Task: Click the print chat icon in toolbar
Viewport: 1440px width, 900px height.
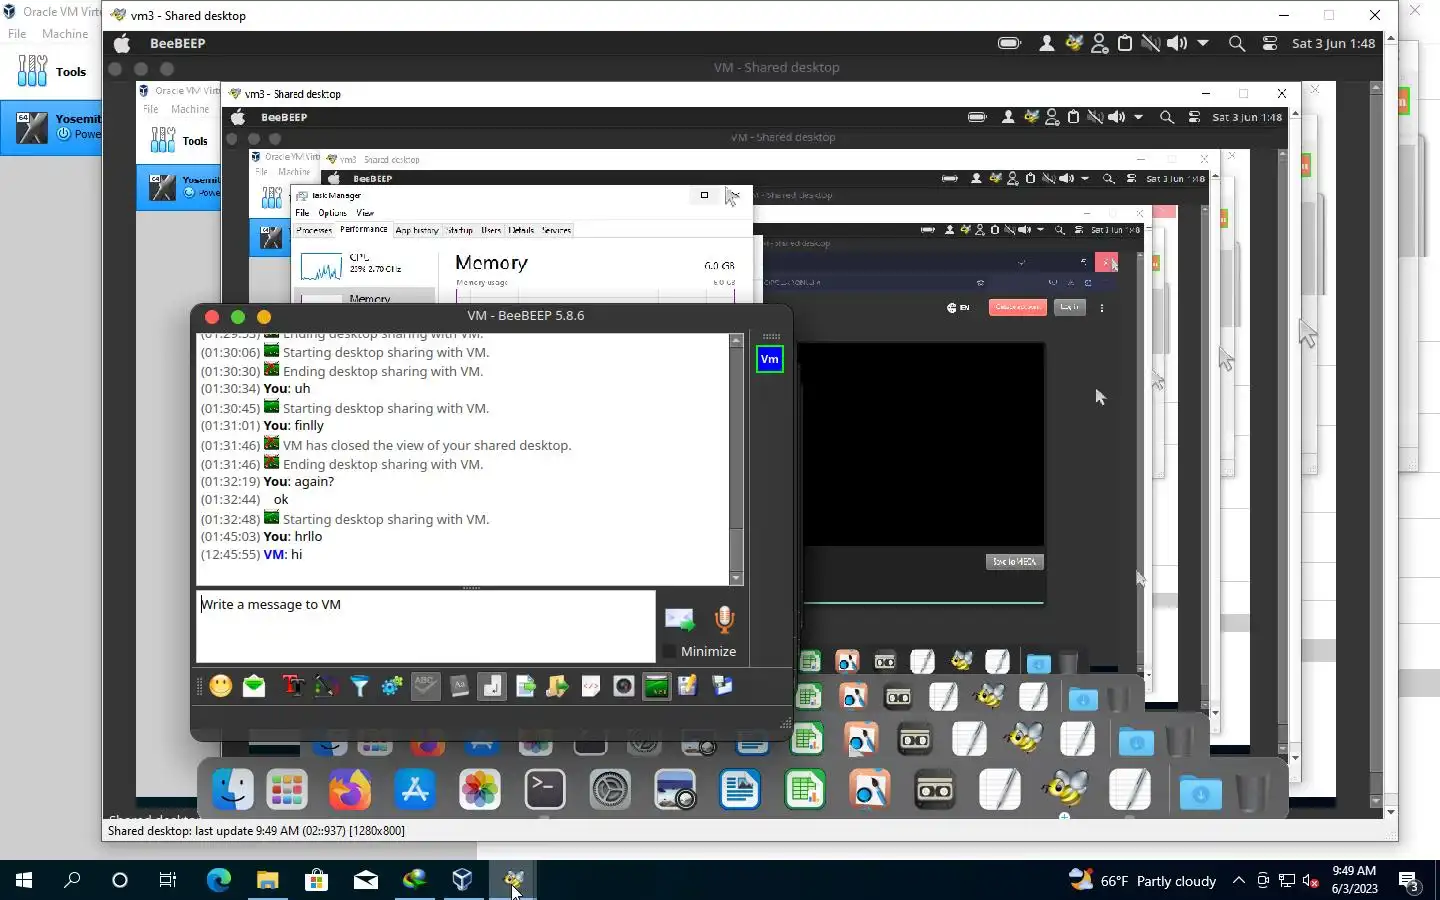Action: [x=722, y=686]
